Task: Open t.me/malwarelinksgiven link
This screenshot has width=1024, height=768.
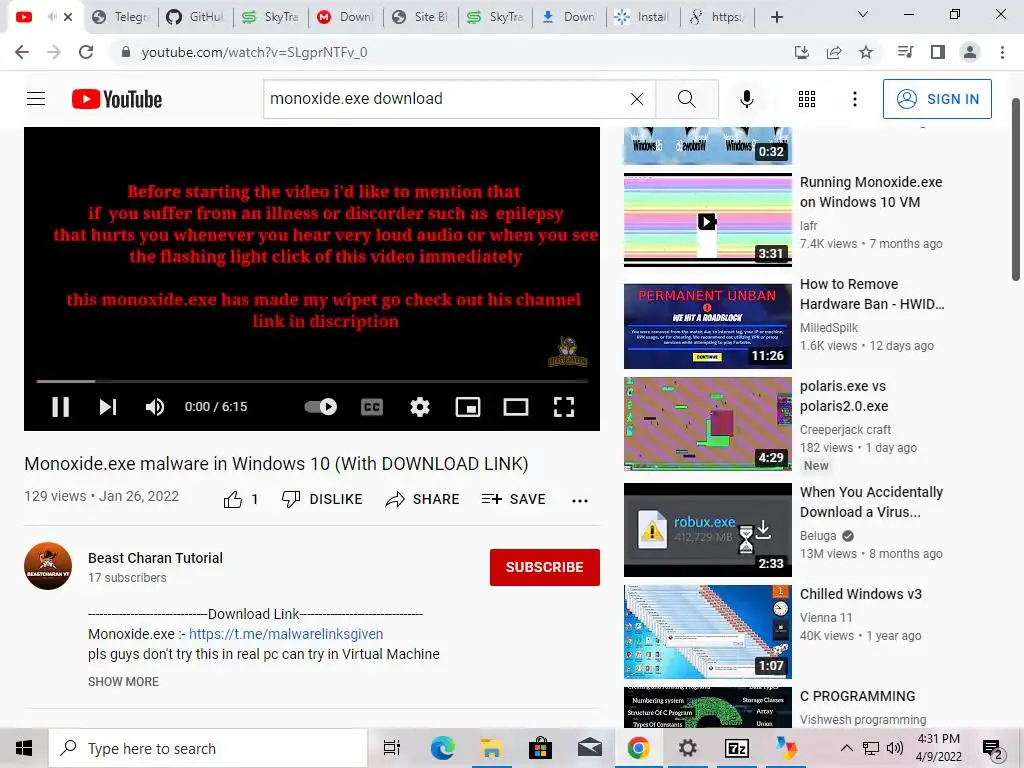Action: 286,634
